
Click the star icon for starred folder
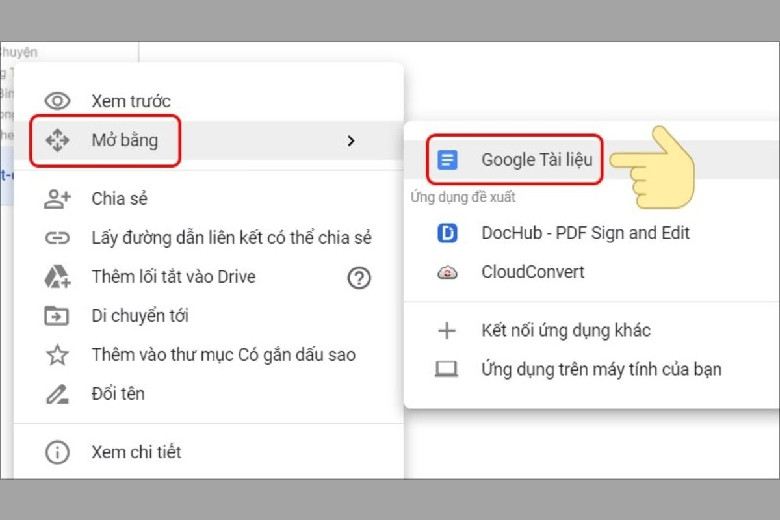pyautogui.click(x=57, y=355)
